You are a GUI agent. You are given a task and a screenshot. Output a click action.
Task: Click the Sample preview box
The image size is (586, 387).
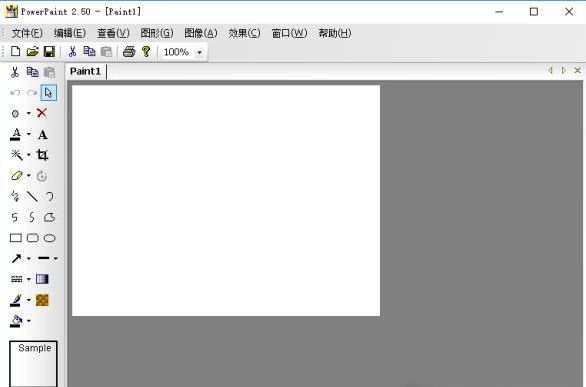click(x=33, y=363)
